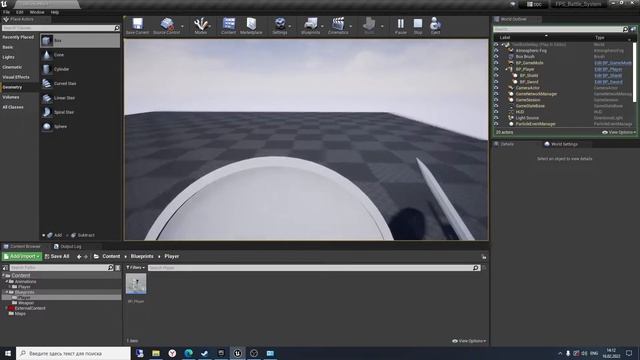The width and height of the screenshot is (640, 360).
Task: Click the lock icon in Content Browser
Action: pyautogui.click(x=484, y=257)
